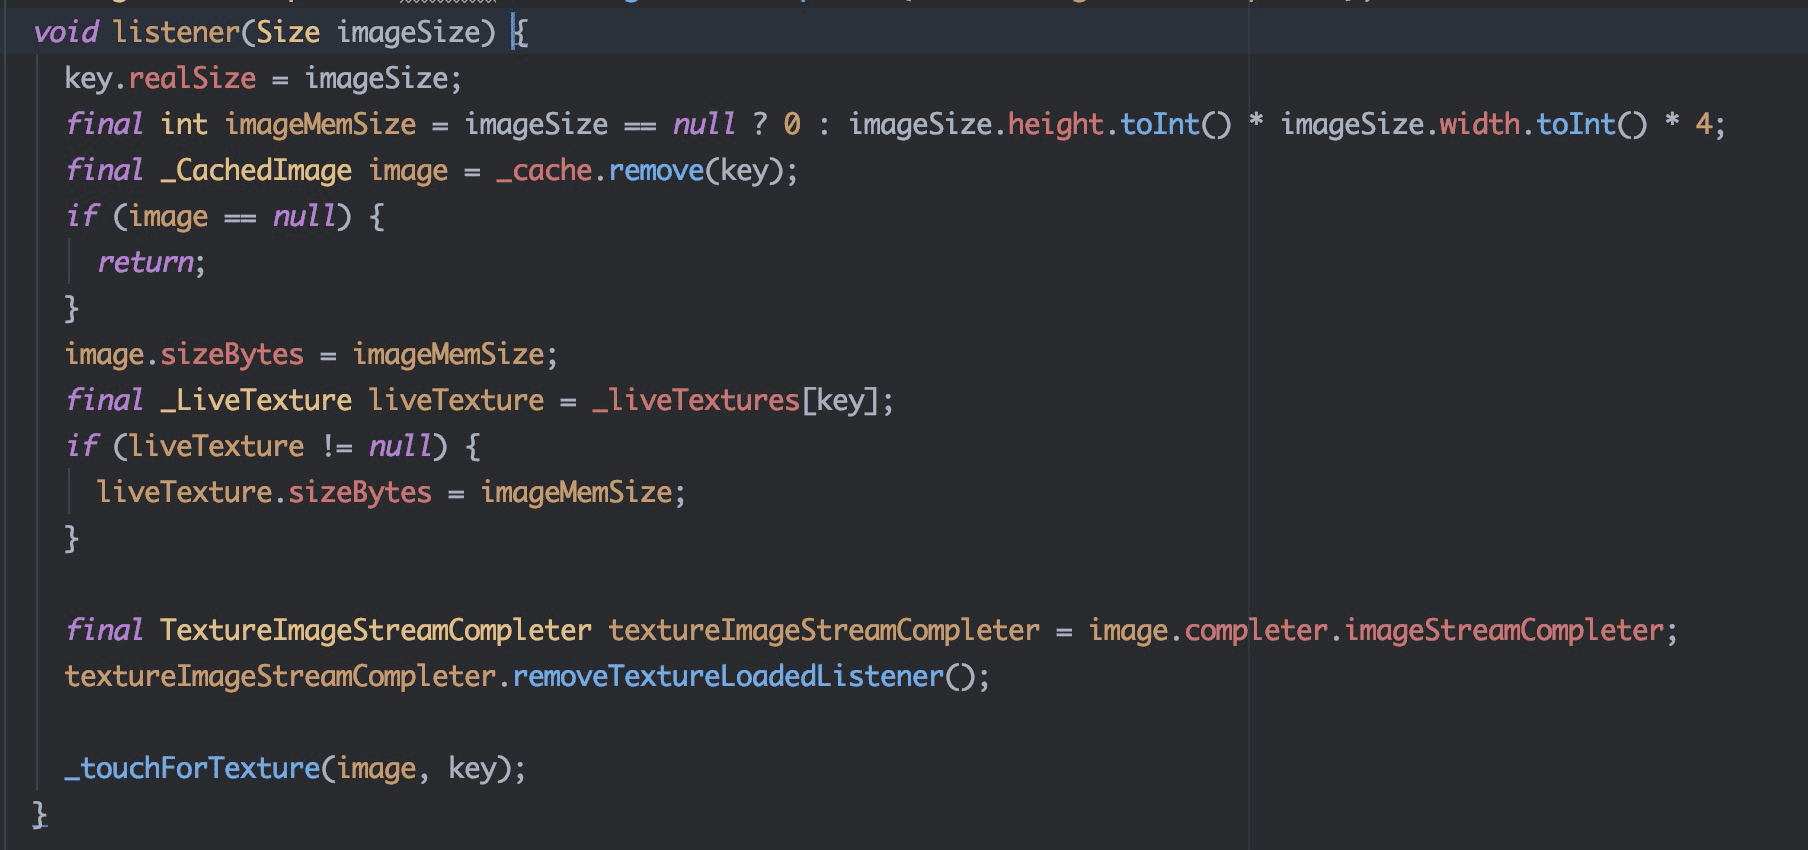This screenshot has width=1808, height=850.
Task: Click the 'realSize' property after key
Action: [192, 78]
